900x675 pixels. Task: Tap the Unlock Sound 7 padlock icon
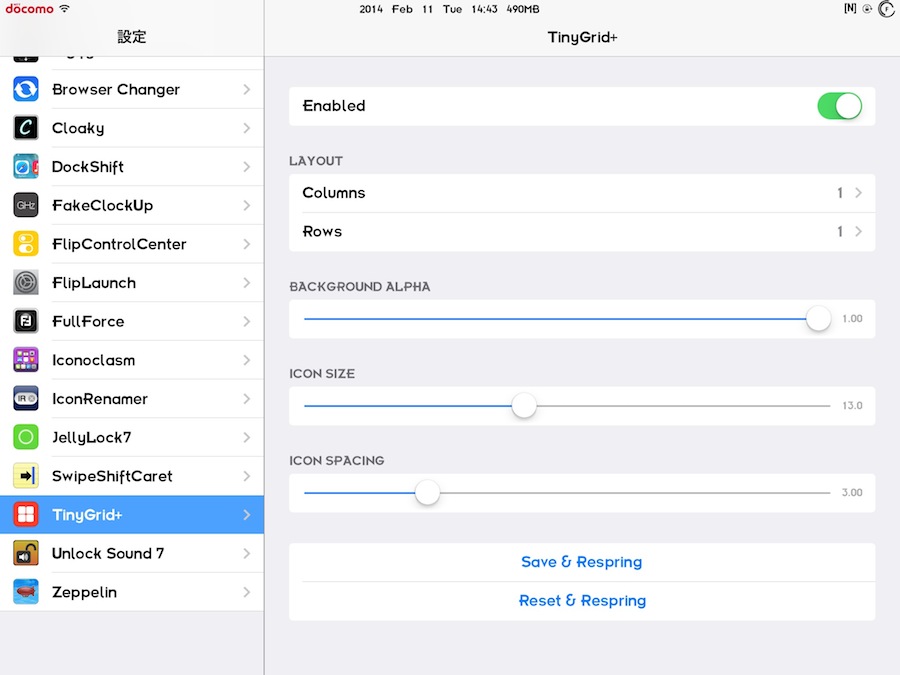point(26,553)
